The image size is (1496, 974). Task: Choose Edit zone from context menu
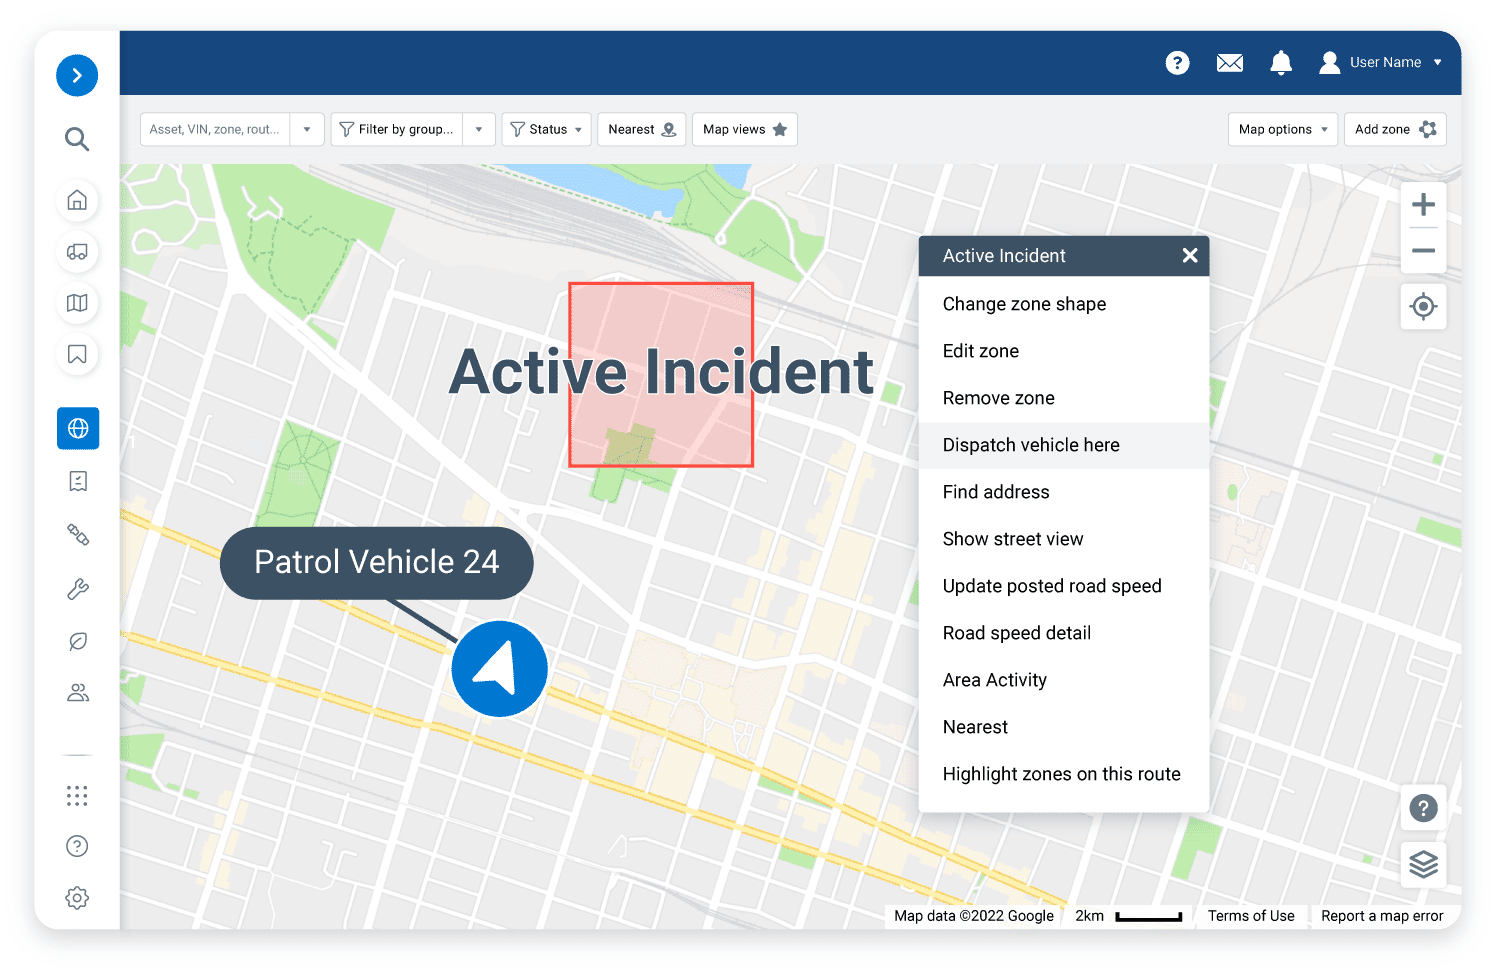coord(1064,351)
